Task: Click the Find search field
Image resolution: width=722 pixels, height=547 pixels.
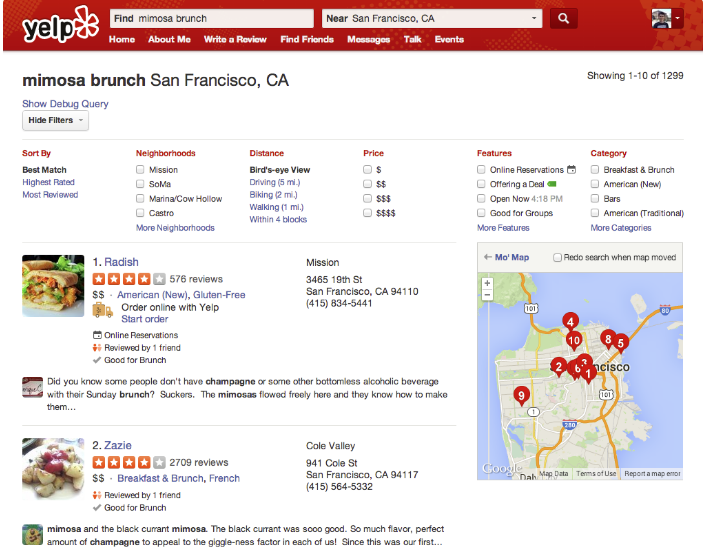Action: point(212,18)
